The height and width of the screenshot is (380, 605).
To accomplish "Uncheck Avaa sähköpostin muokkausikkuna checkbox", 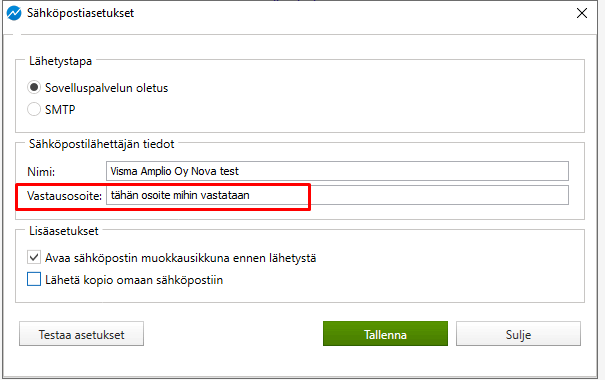I will click(34, 257).
